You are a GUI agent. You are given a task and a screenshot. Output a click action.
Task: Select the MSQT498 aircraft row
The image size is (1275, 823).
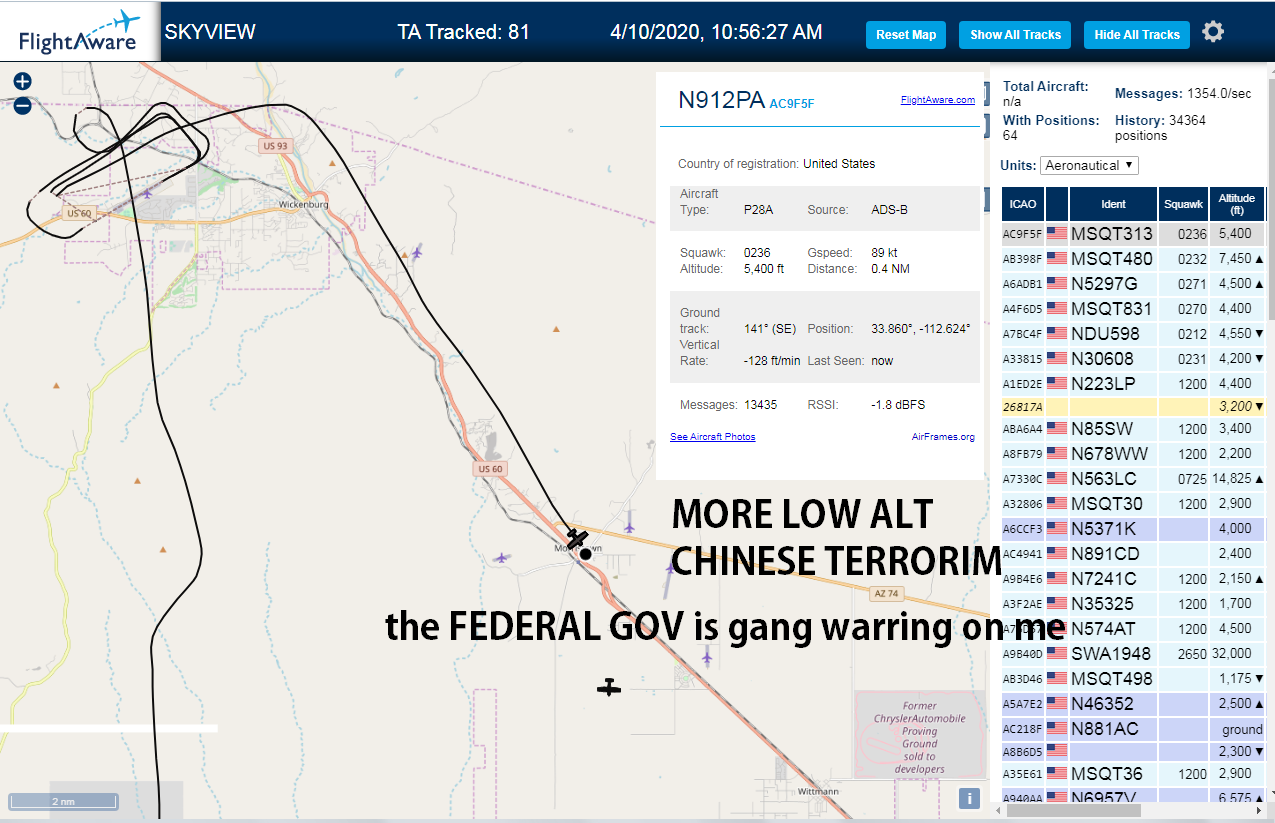1133,679
